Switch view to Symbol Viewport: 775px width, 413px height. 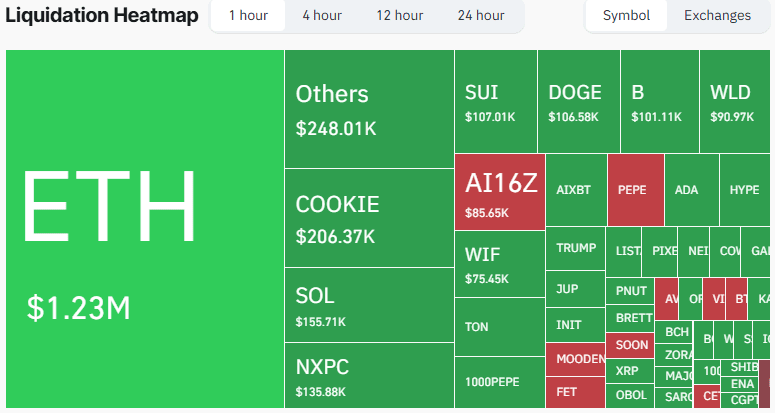(x=626, y=16)
